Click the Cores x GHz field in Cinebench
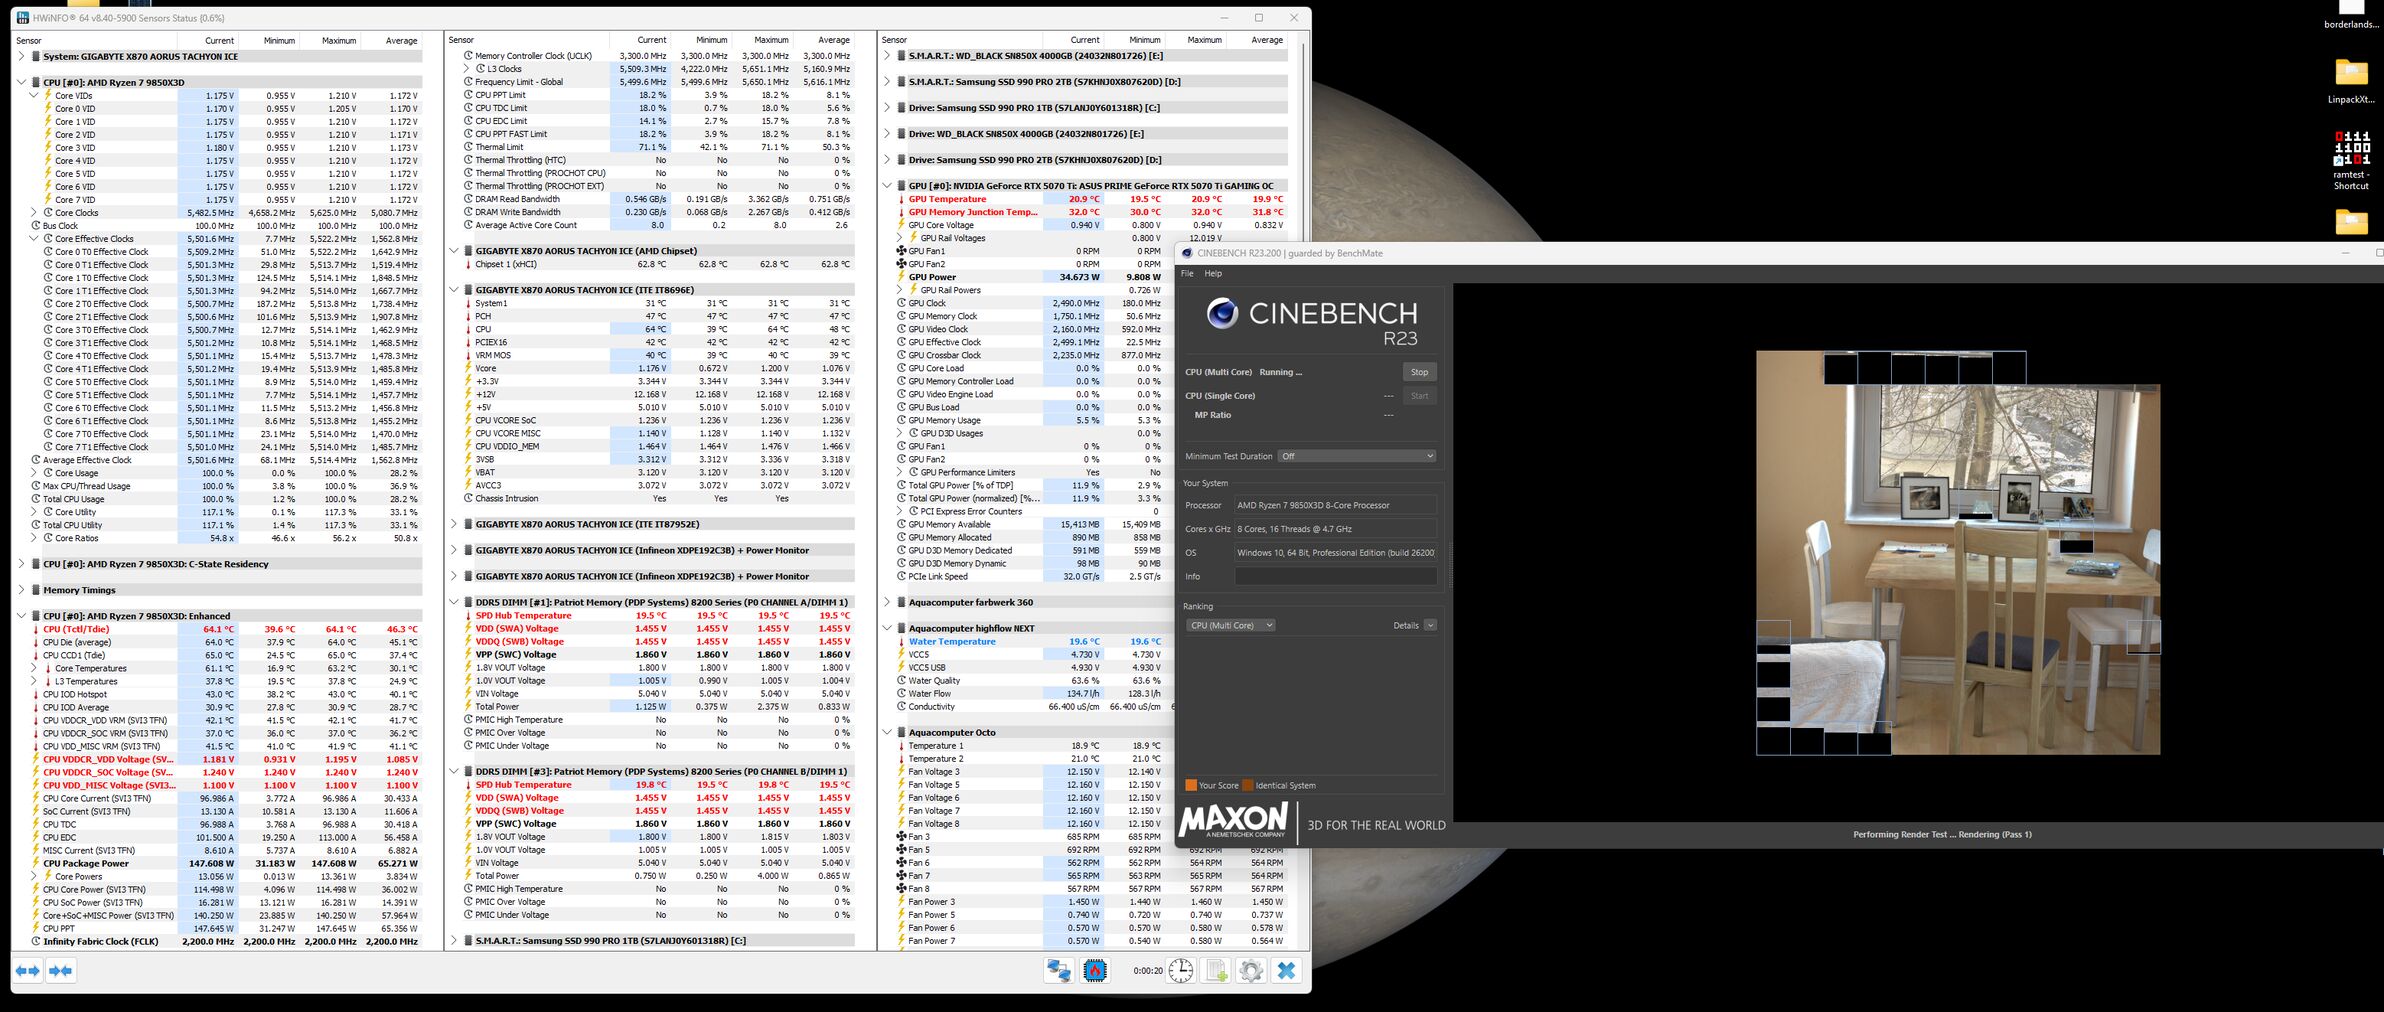 pyautogui.click(x=1336, y=529)
